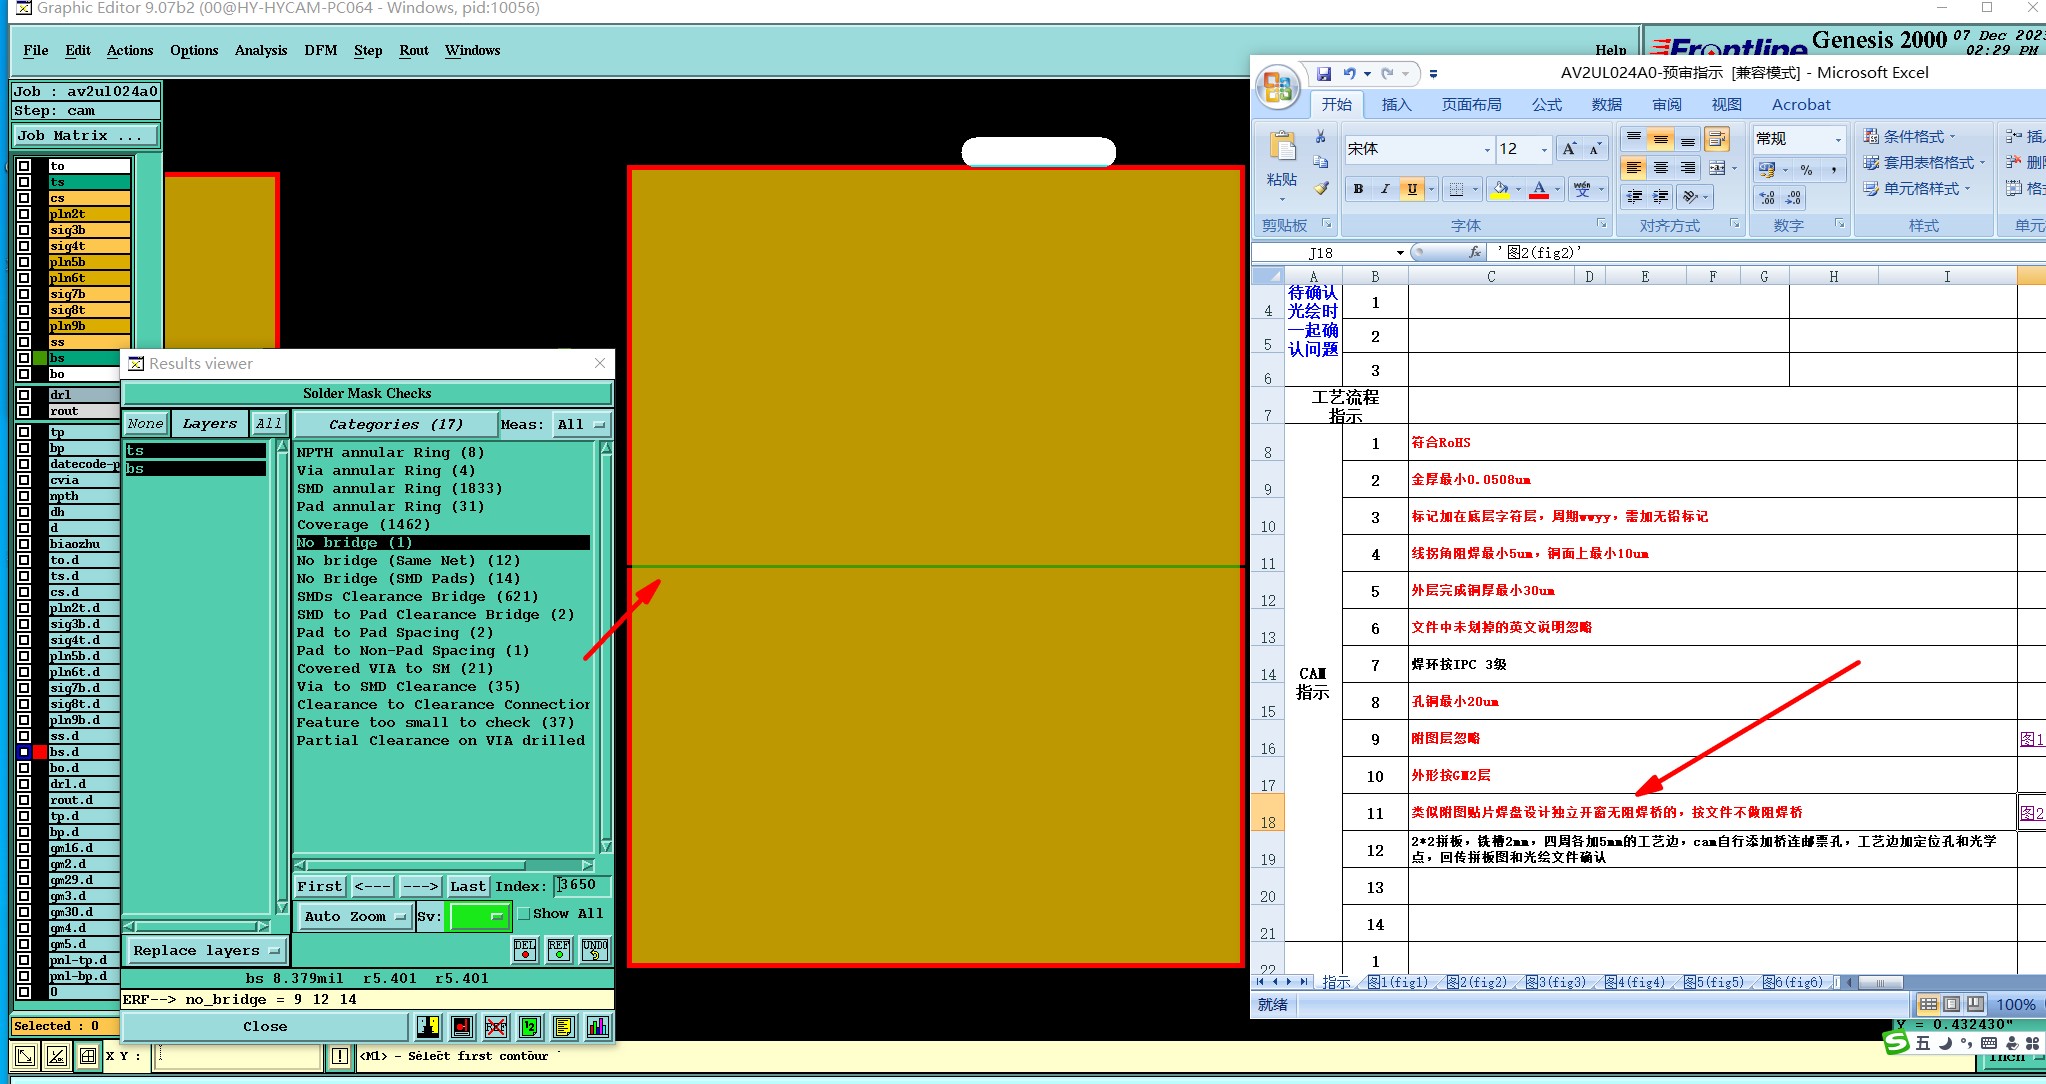Viewport: 2046px width, 1084px height.
Task: Click the red dot alarm icon
Action: coord(462,1026)
